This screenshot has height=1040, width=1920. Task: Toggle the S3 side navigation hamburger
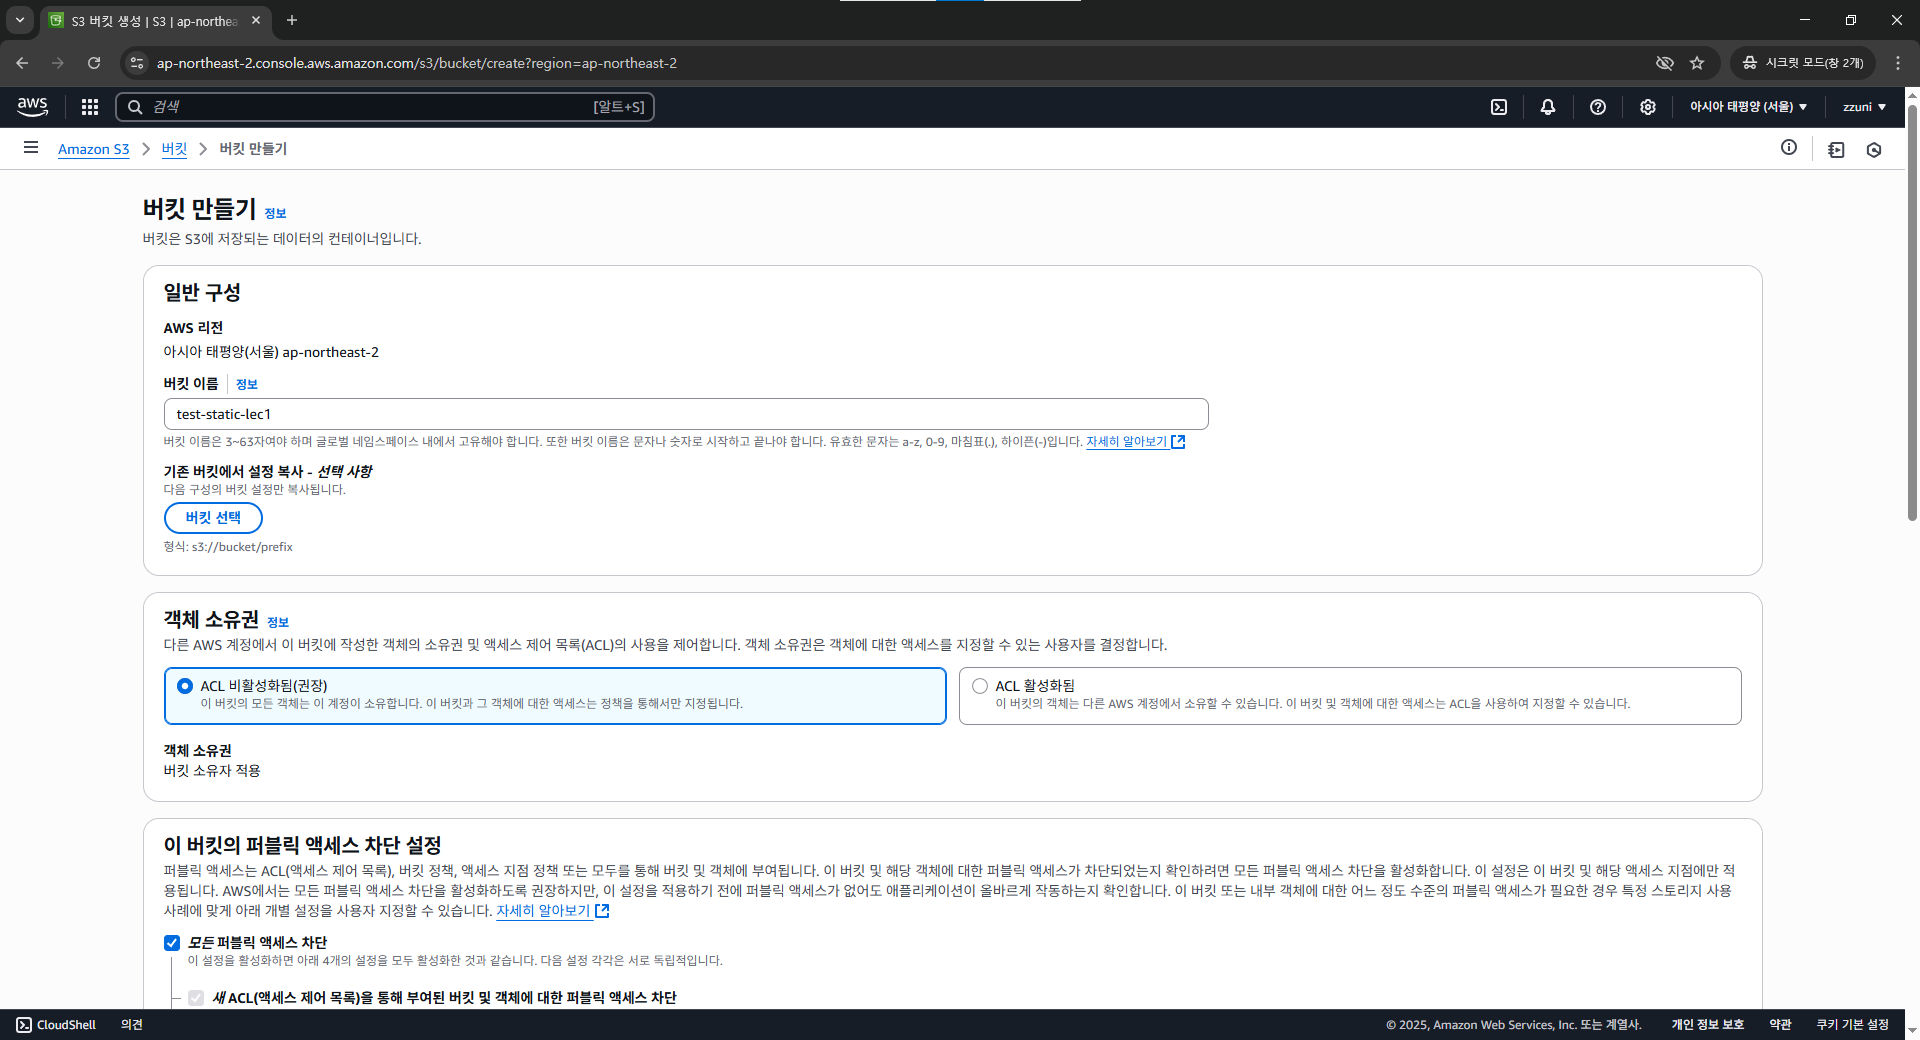point(31,148)
